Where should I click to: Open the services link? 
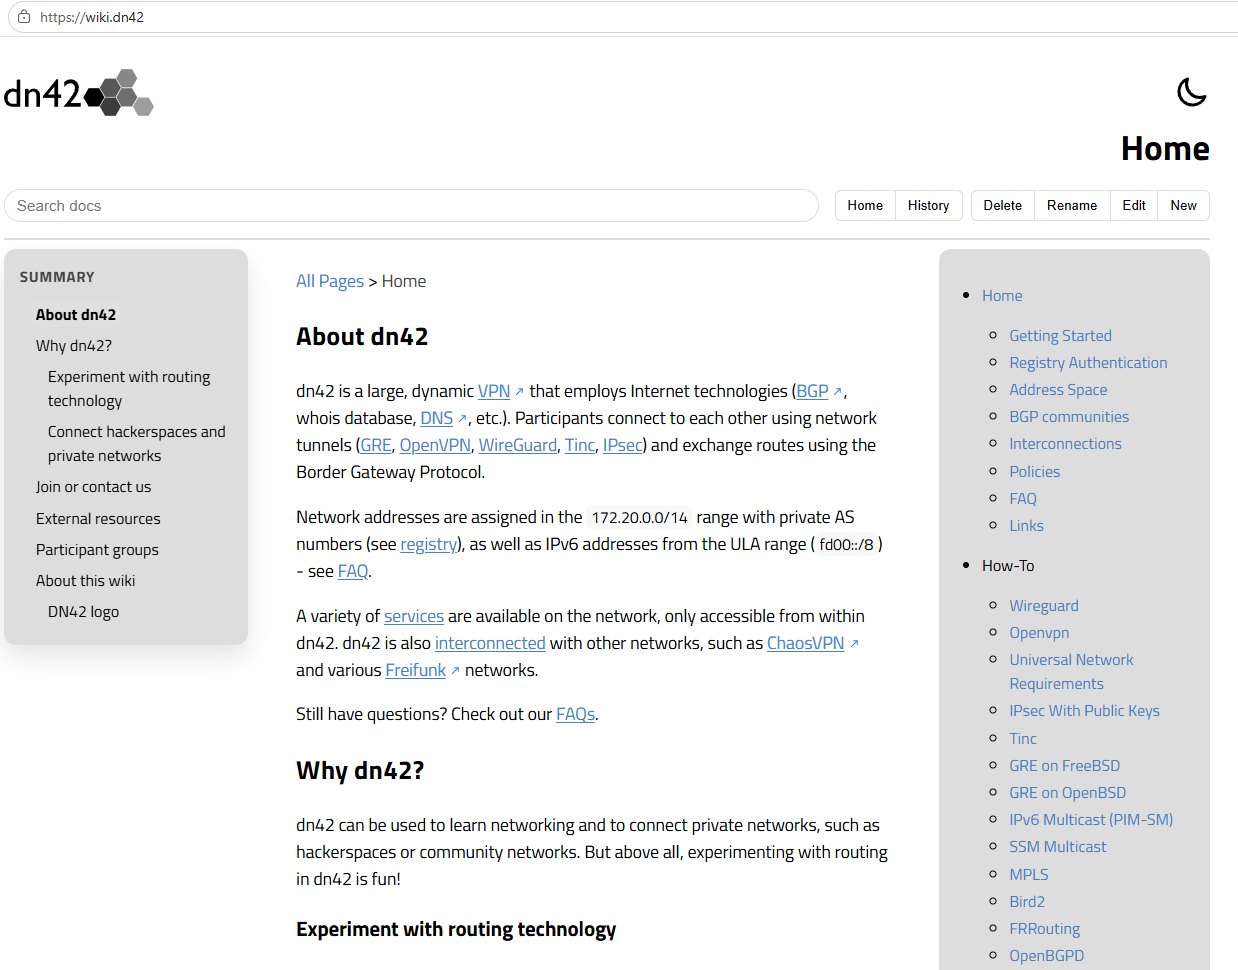414,616
